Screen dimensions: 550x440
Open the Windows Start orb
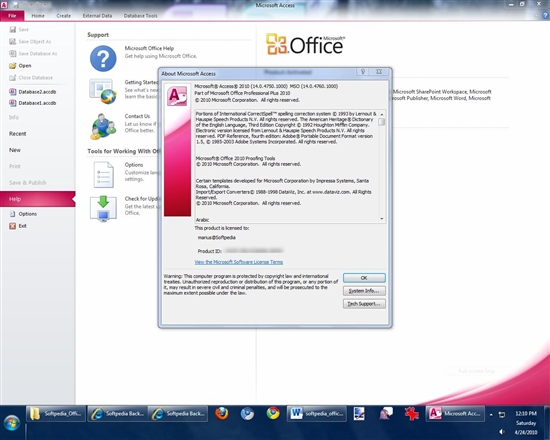(x=12, y=423)
